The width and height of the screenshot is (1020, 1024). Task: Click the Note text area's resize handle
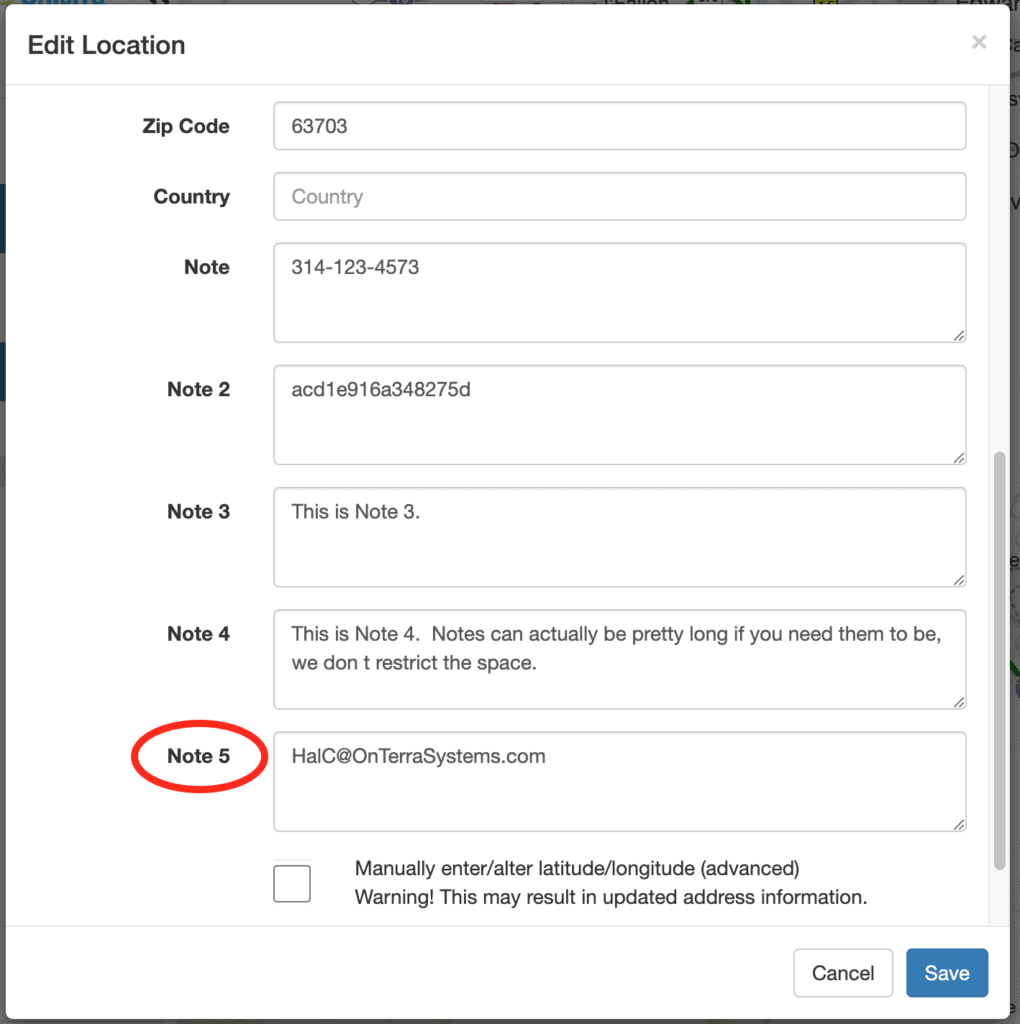point(959,336)
